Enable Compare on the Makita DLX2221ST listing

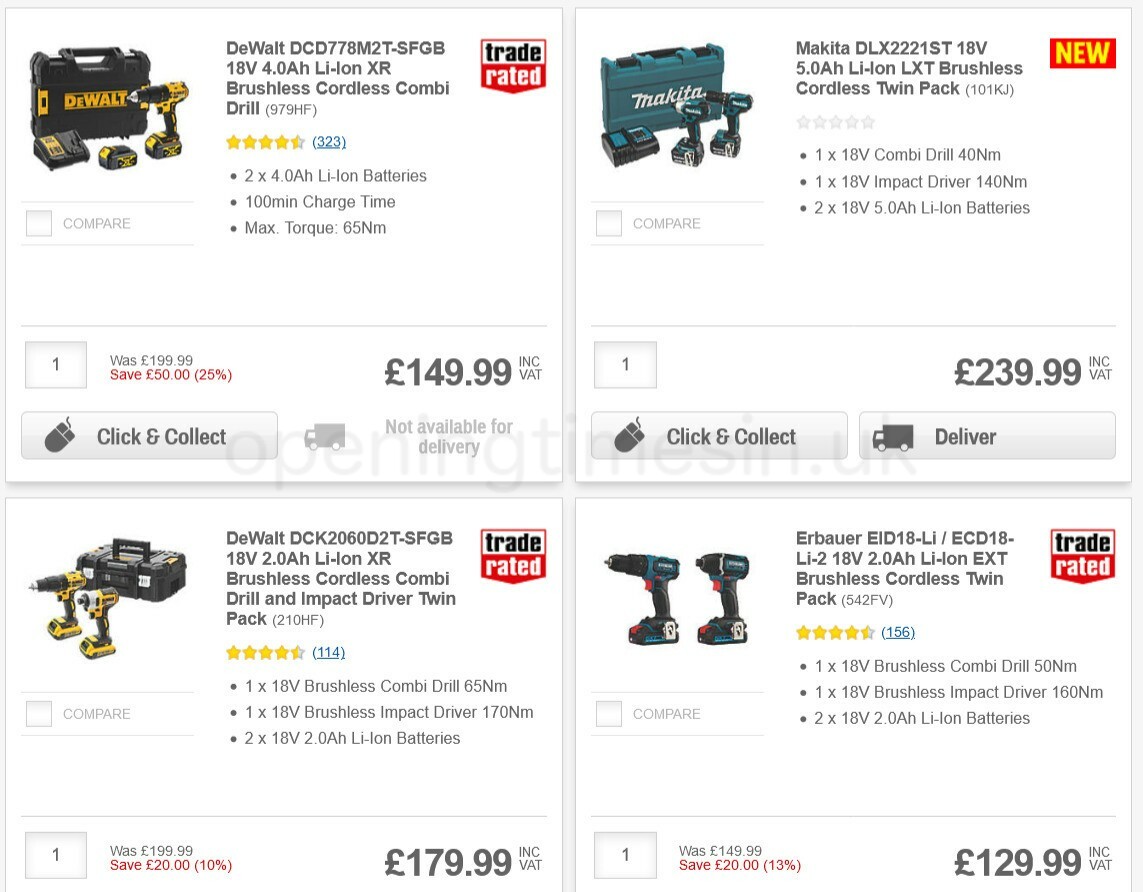click(608, 223)
